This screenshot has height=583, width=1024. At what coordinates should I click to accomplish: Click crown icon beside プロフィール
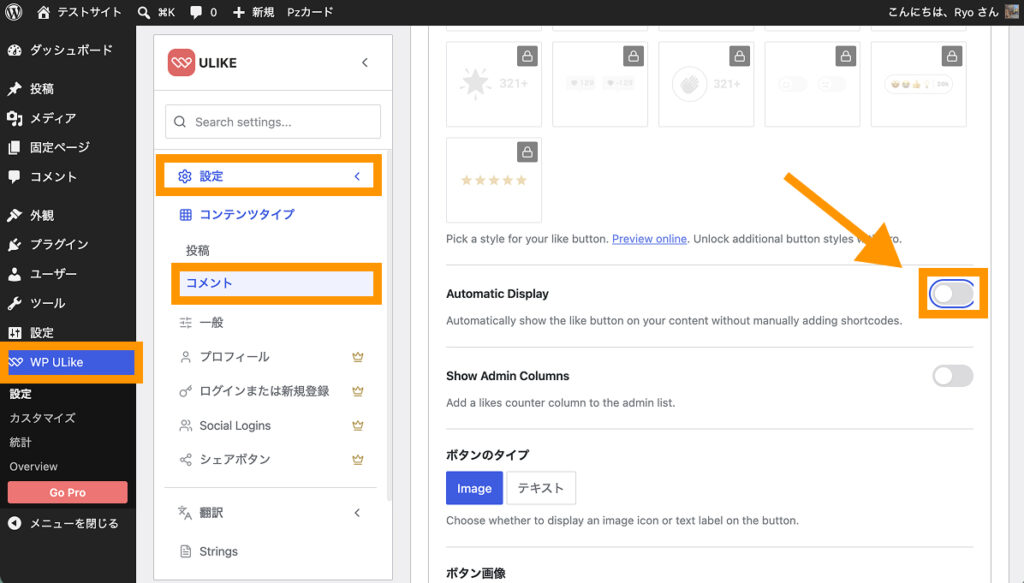[x=358, y=357]
